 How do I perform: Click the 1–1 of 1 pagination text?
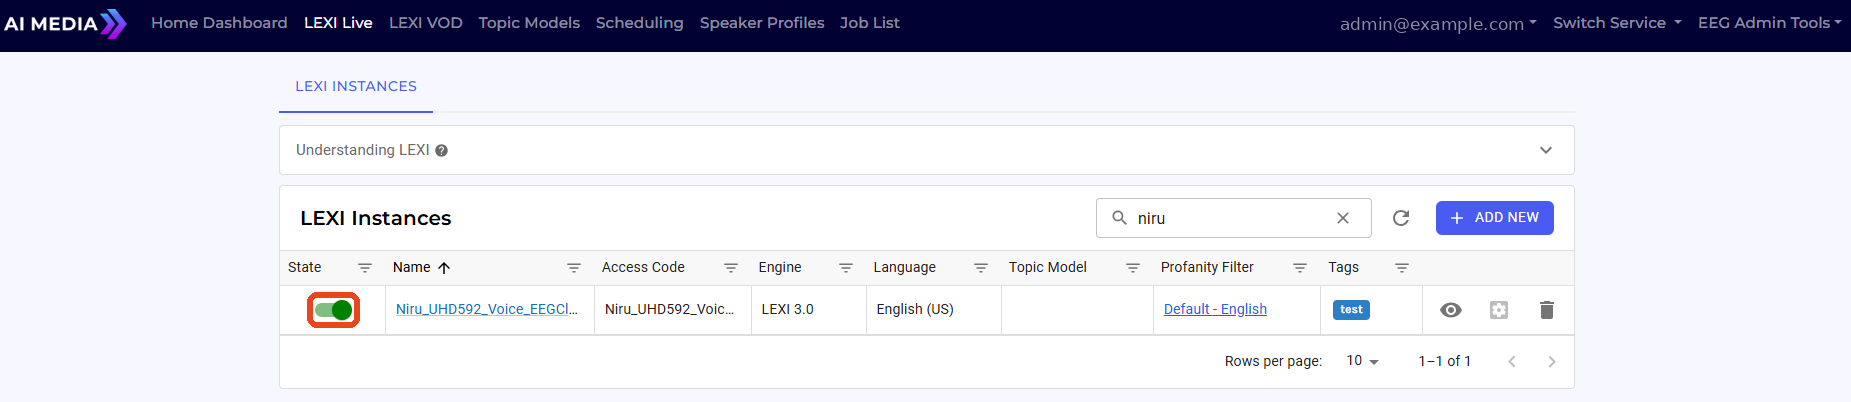point(1444,361)
